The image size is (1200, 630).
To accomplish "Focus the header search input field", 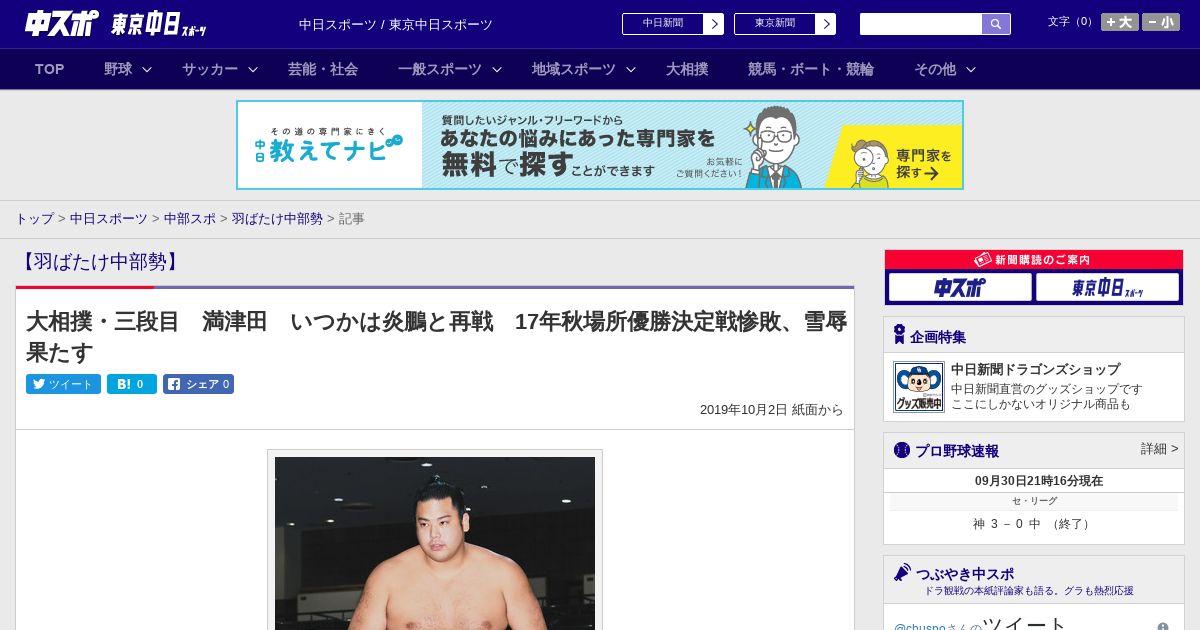I will pos(921,24).
